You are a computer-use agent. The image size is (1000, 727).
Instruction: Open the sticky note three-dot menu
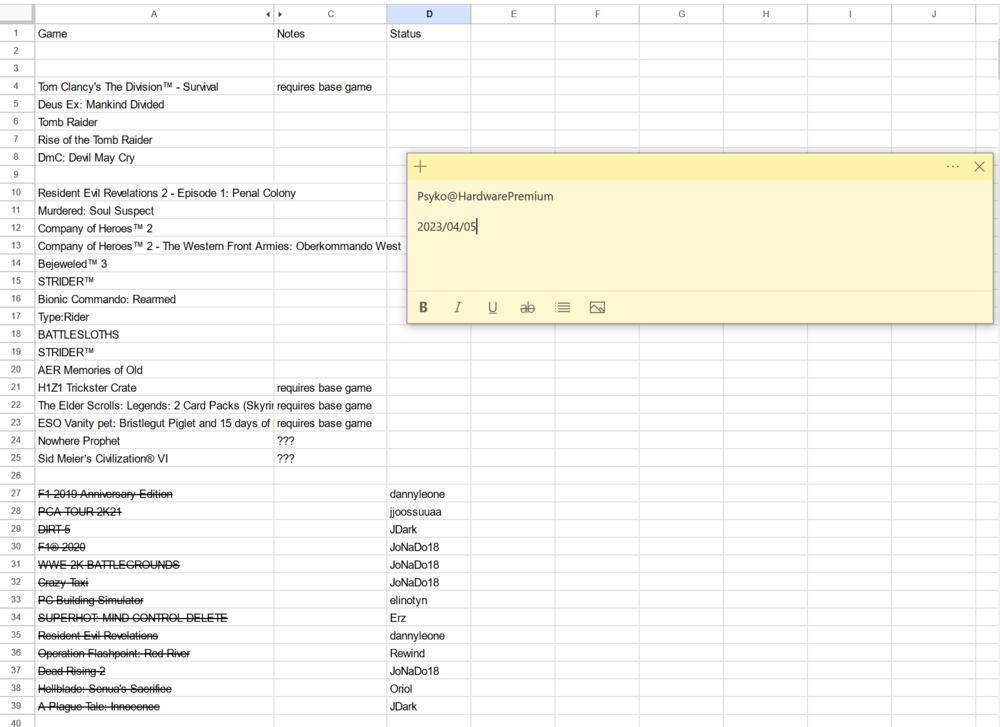tap(953, 166)
